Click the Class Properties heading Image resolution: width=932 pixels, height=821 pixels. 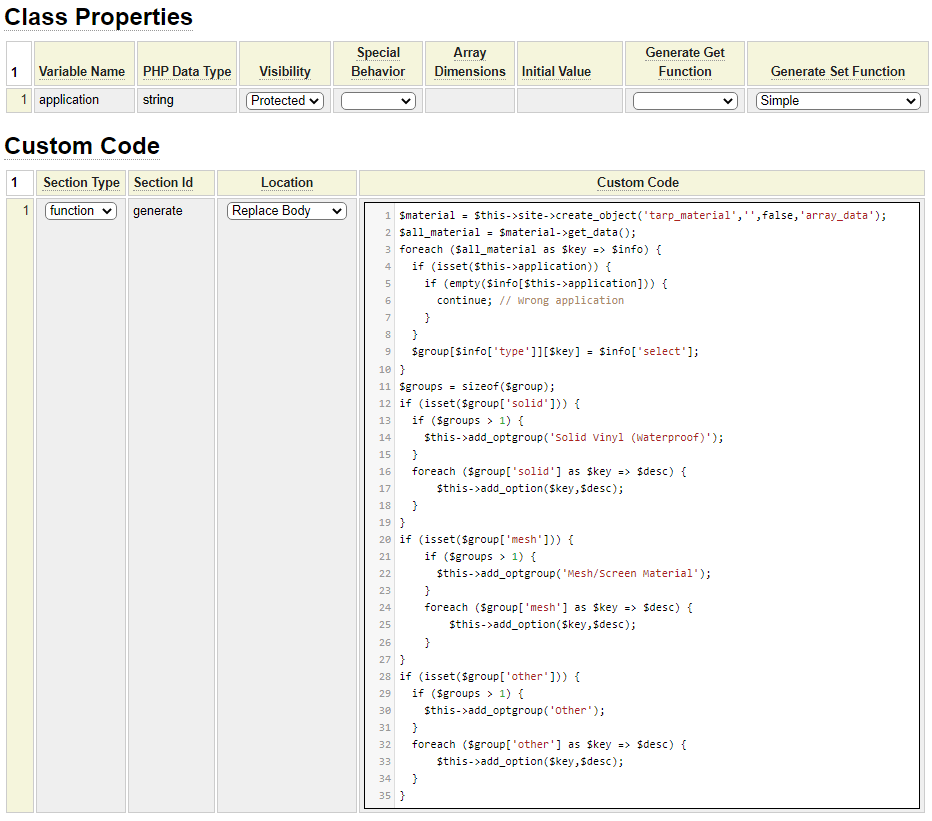(x=99, y=17)
